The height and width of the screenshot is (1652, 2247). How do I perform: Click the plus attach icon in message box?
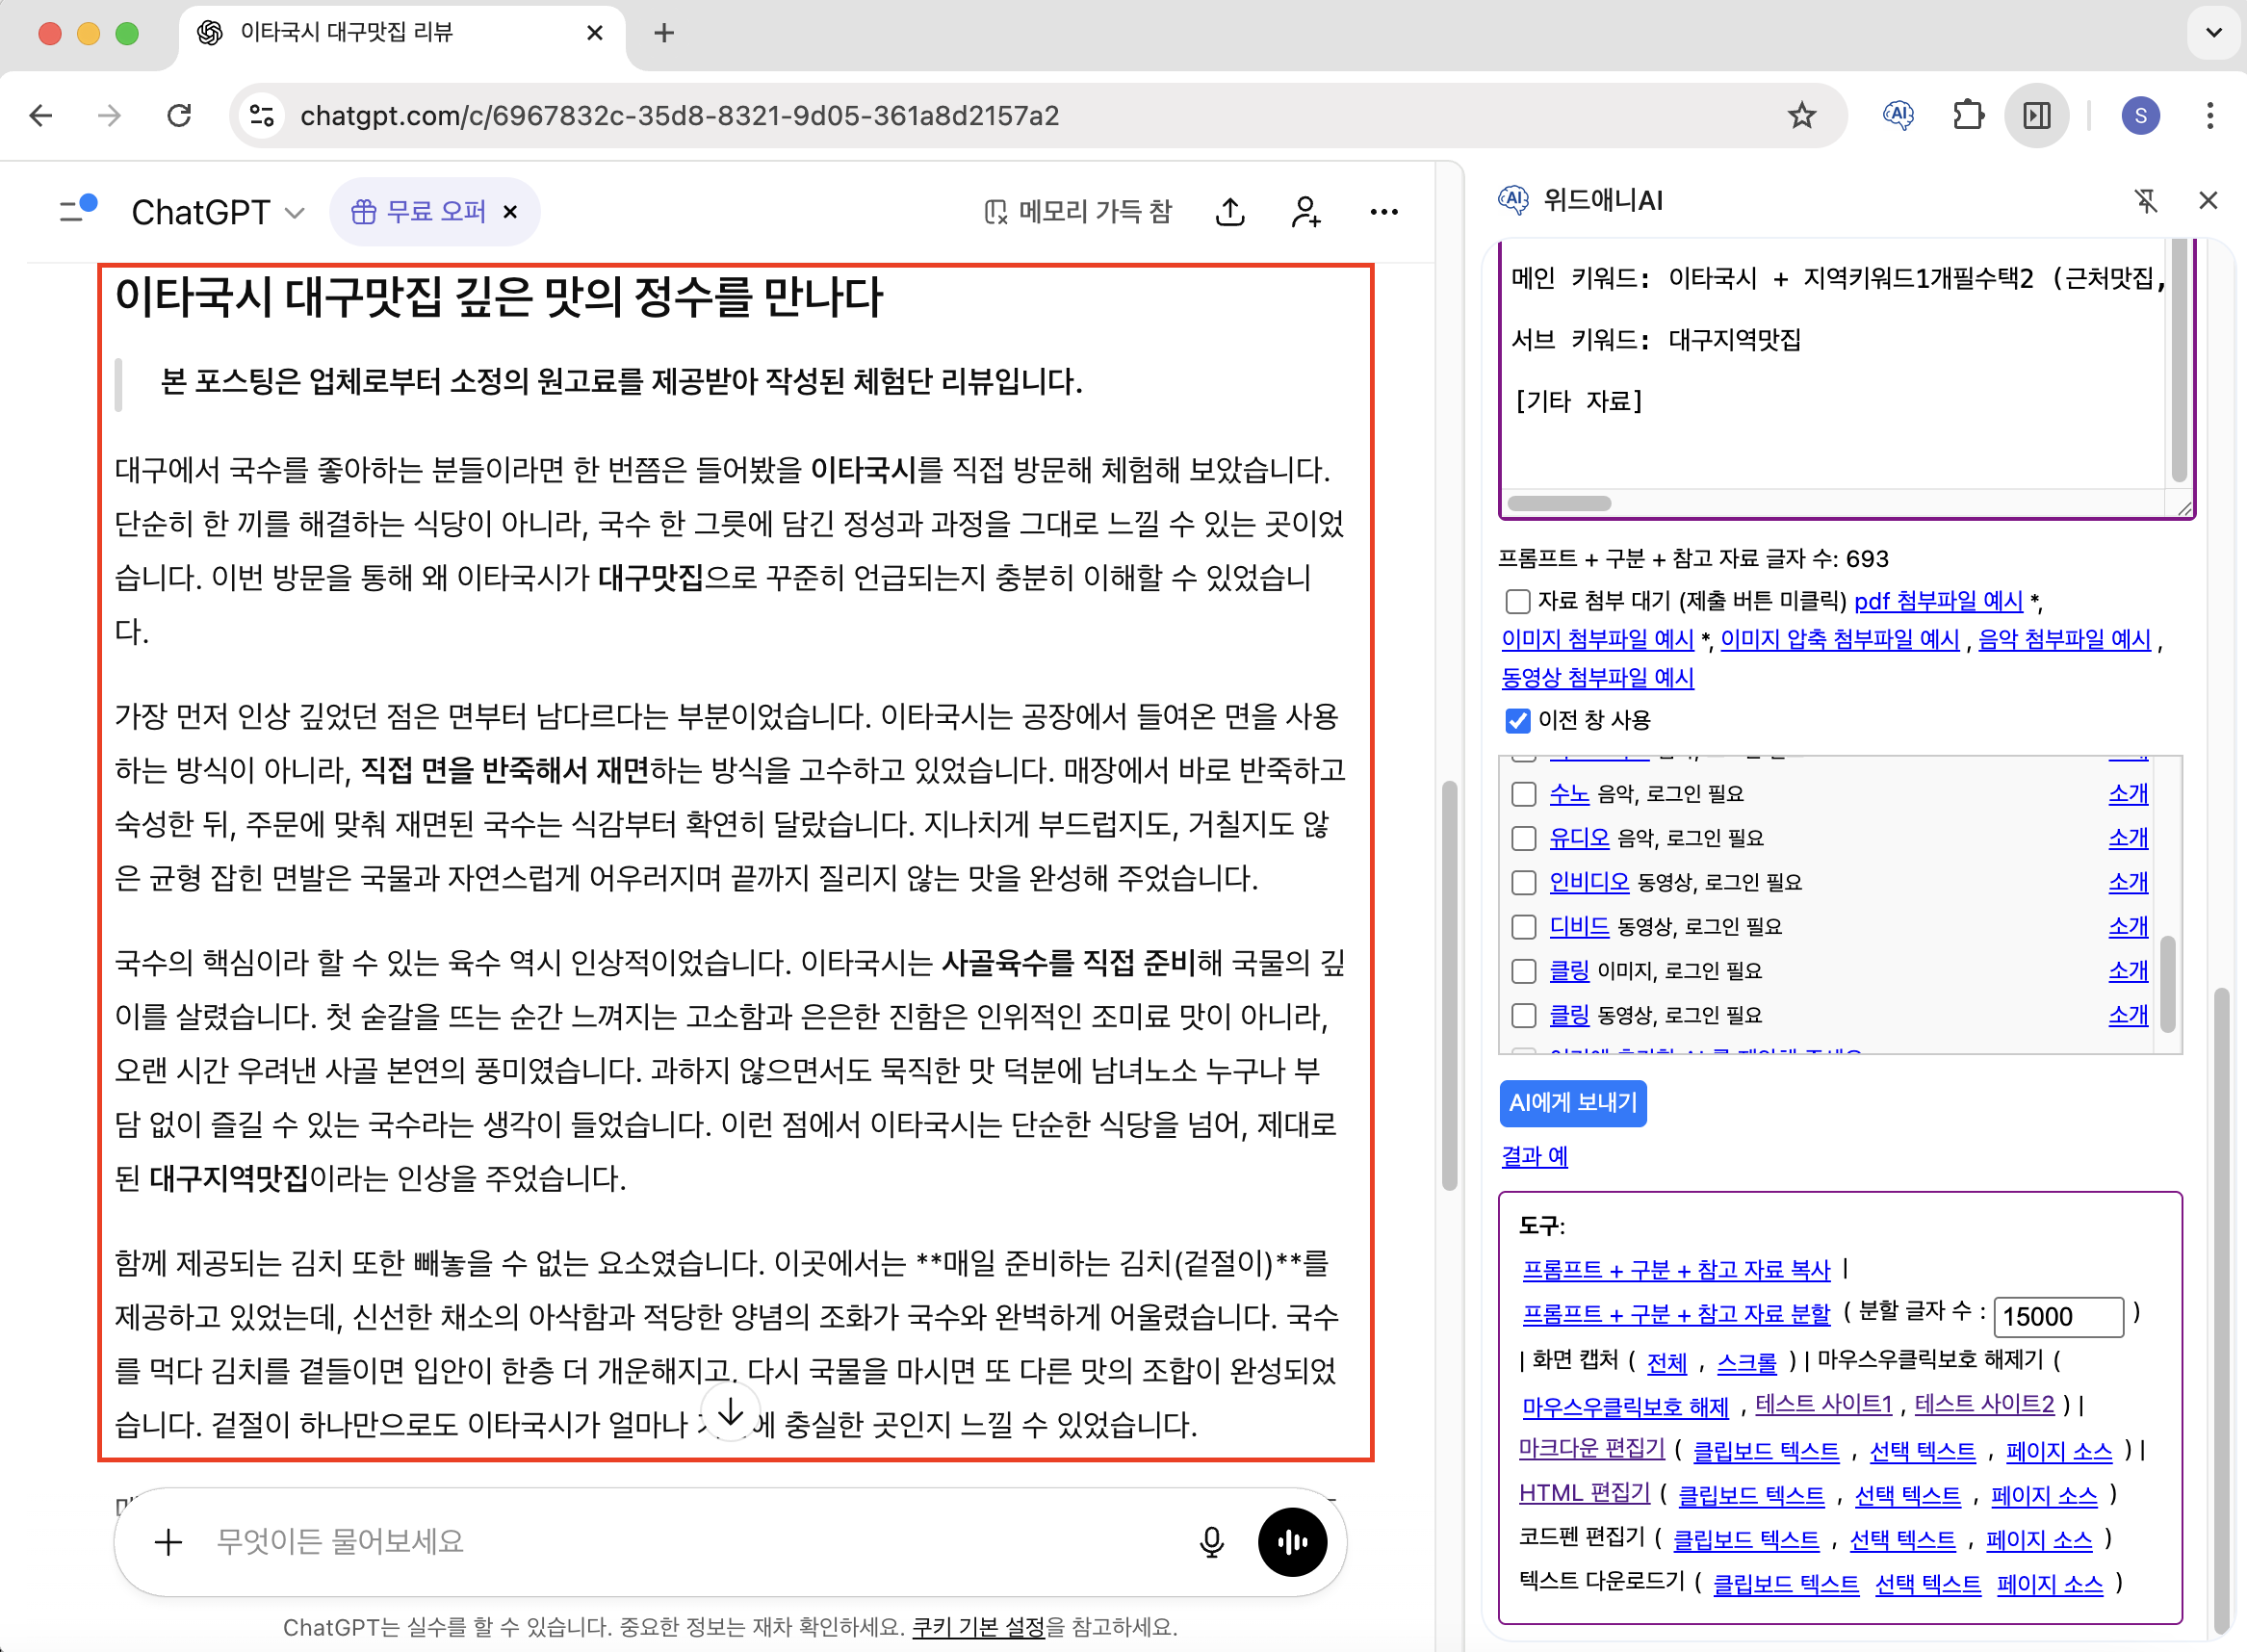pyautogui.click(x=168, y=1542)
